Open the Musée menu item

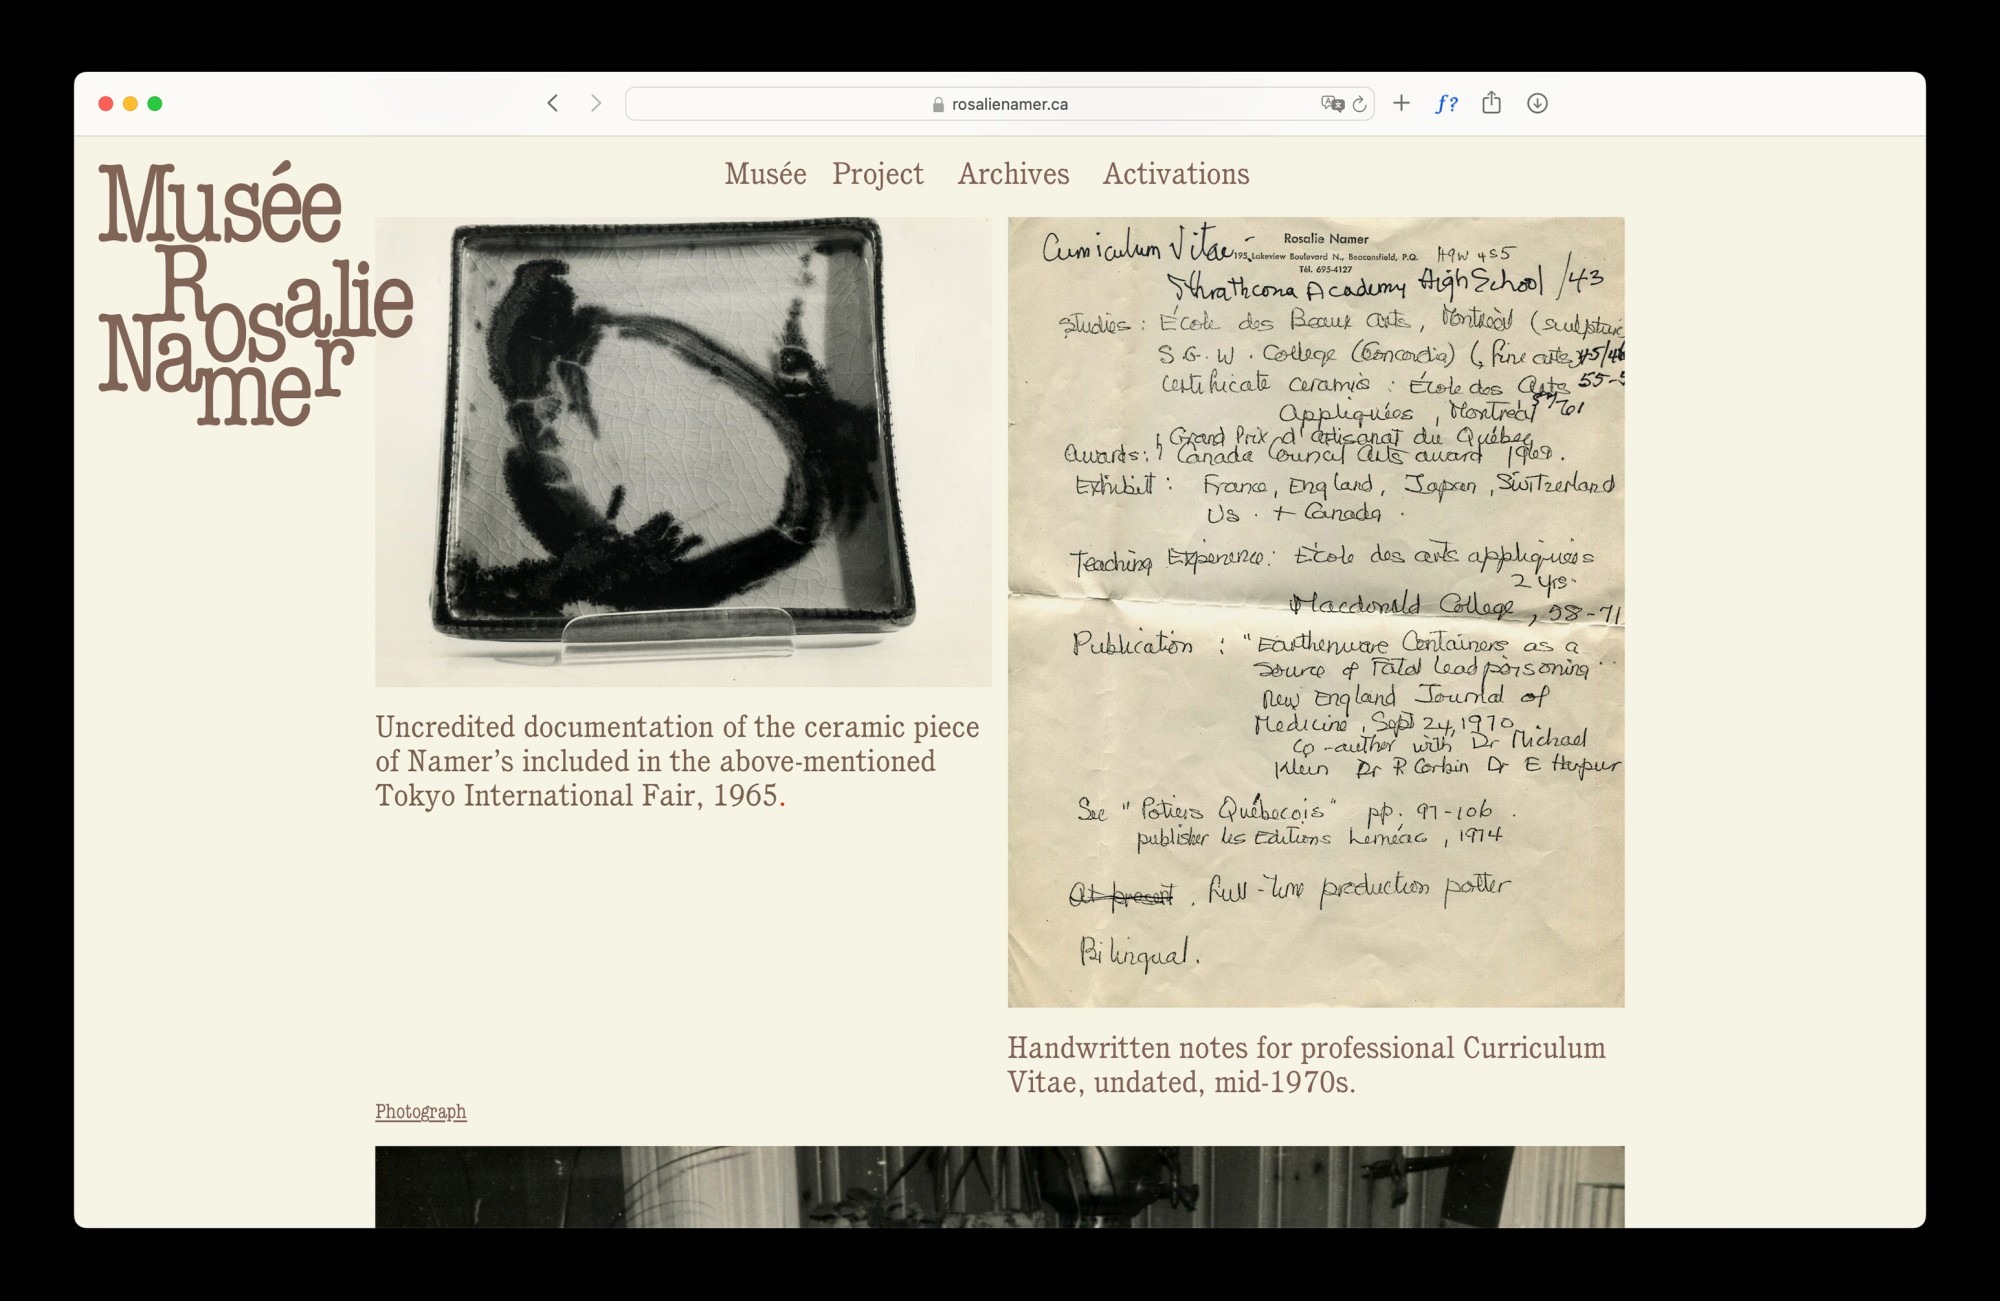tap(765, 174)
